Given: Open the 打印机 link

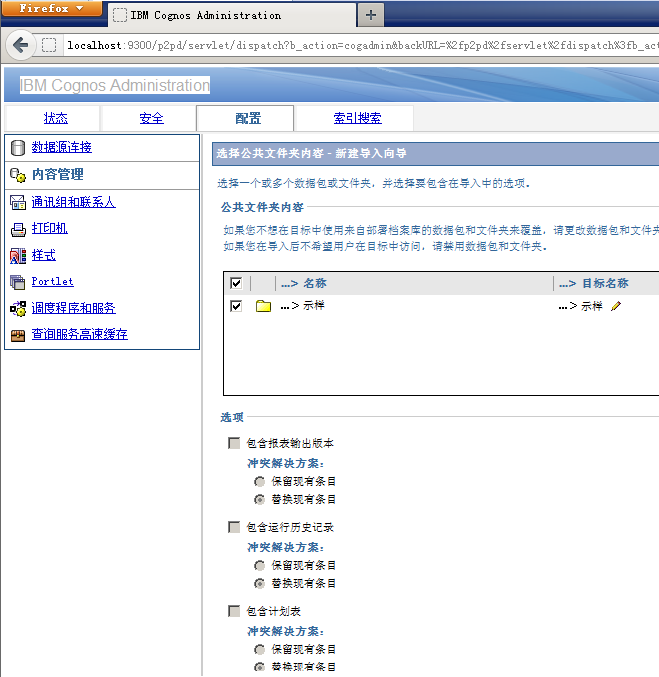Looking at the screenshot, I should (x=50, y=228).
